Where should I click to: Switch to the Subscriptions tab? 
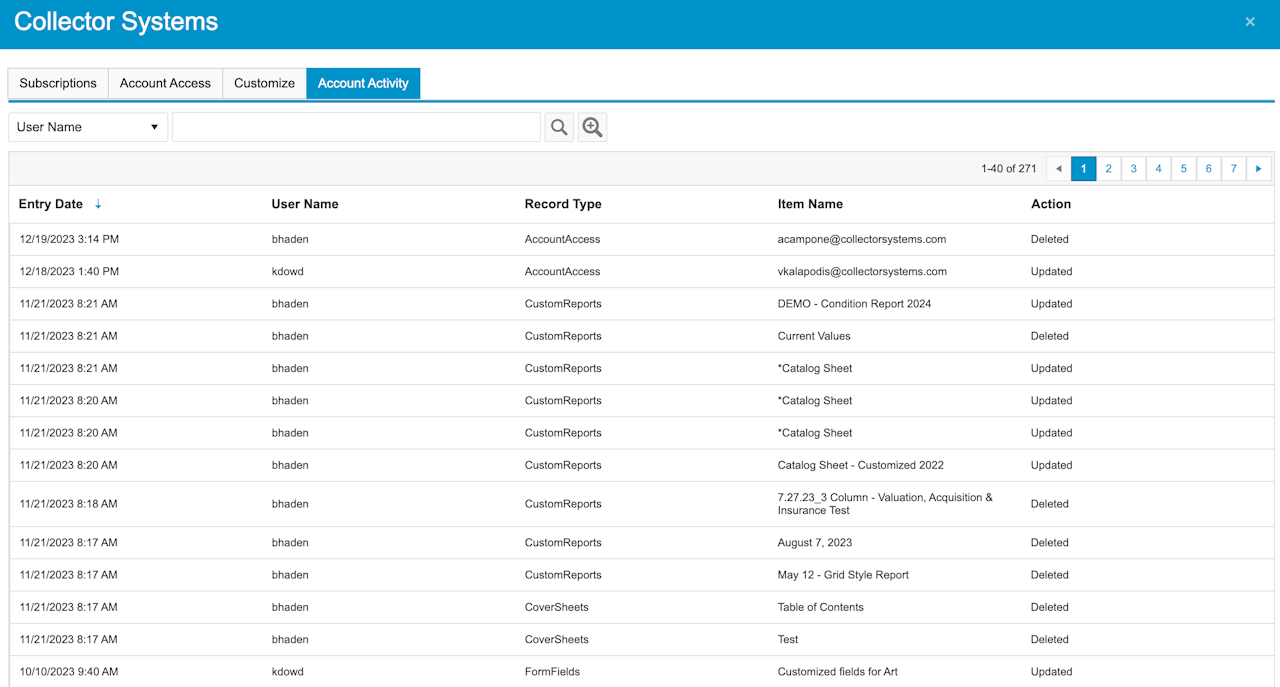58,83
